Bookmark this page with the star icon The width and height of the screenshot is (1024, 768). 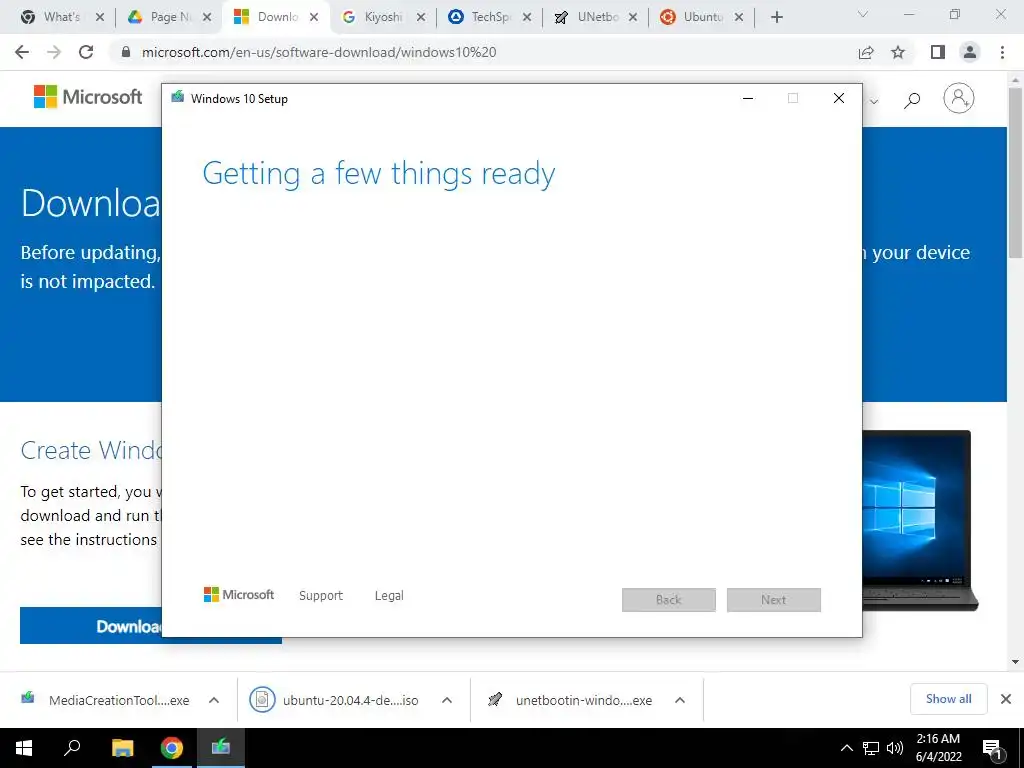898,52
